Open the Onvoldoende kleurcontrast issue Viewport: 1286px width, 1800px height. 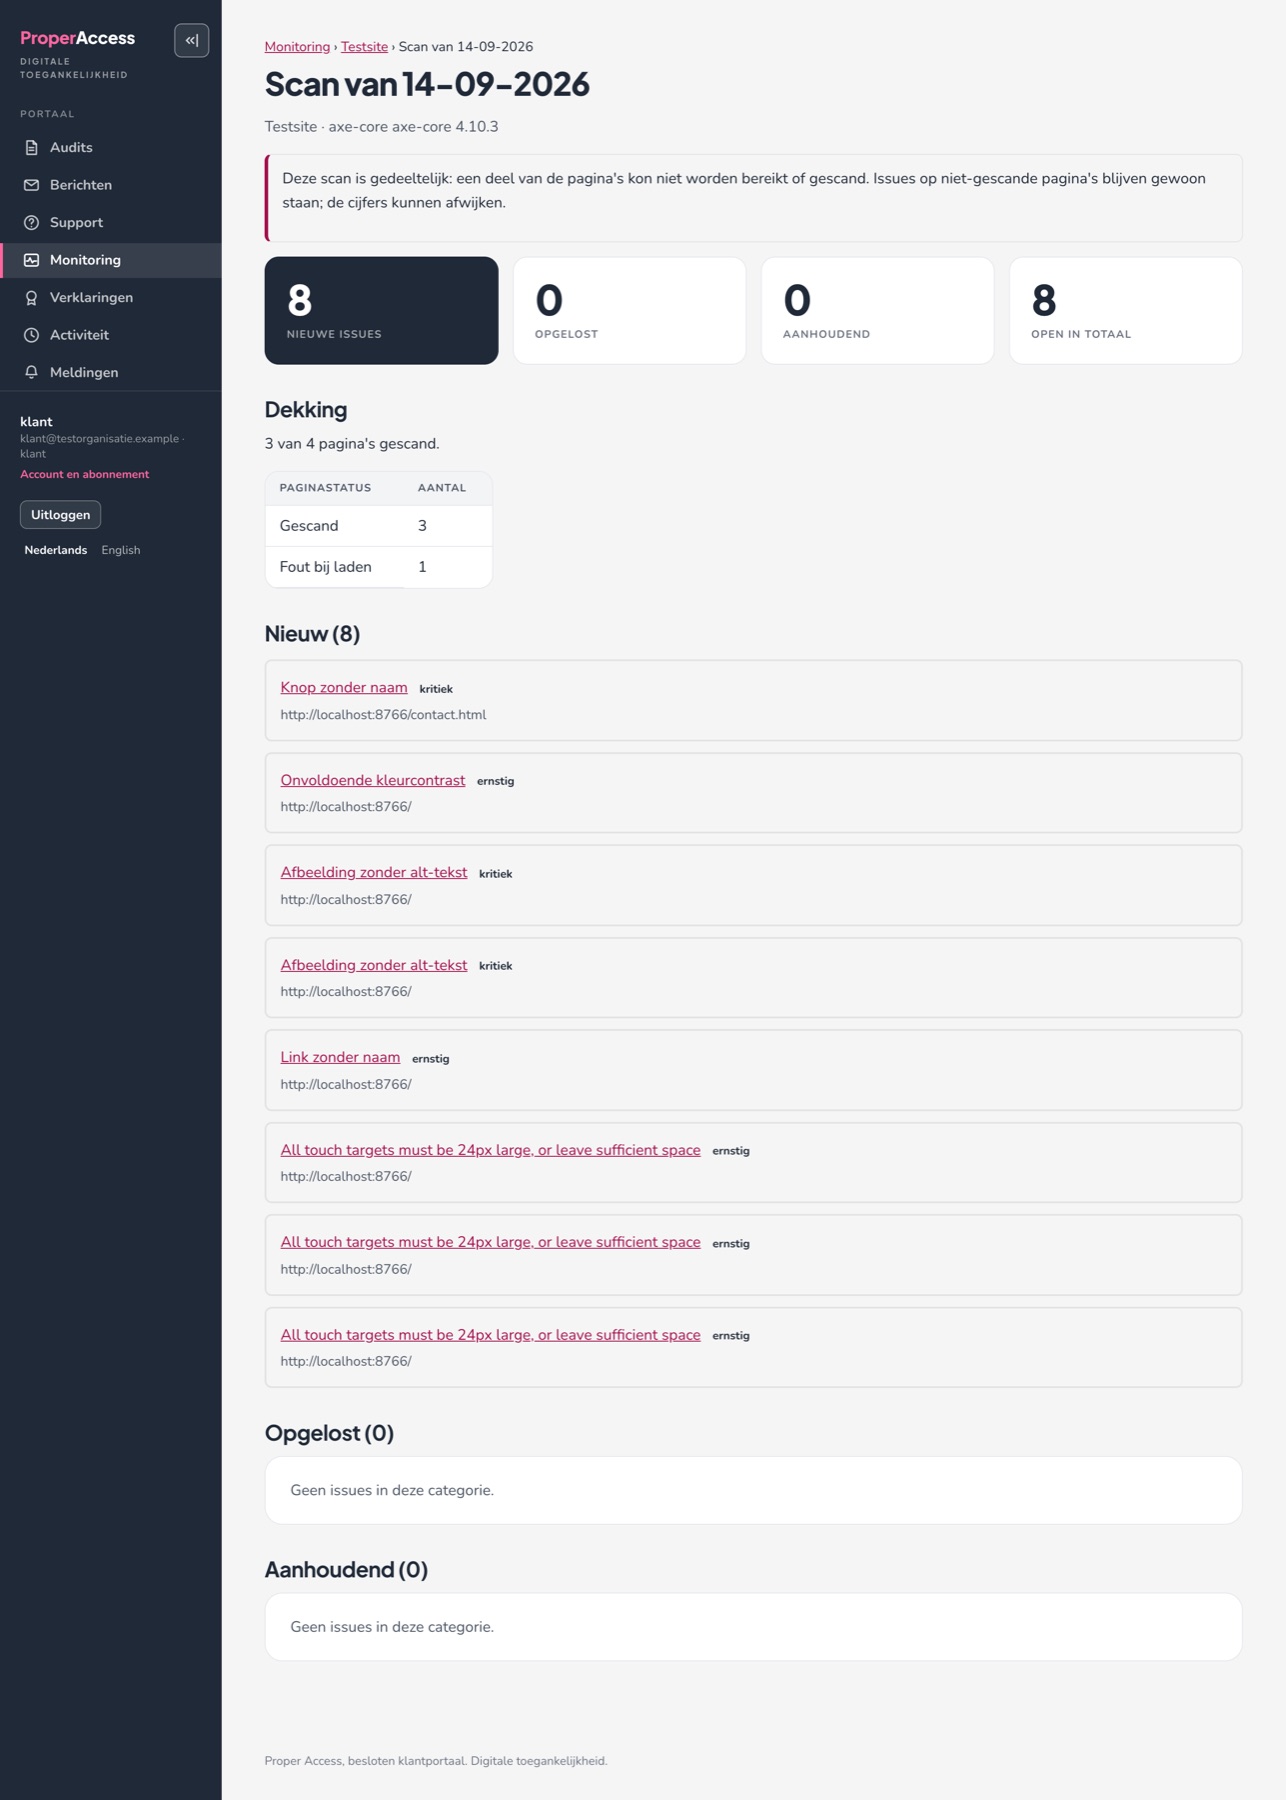[373, 780]
